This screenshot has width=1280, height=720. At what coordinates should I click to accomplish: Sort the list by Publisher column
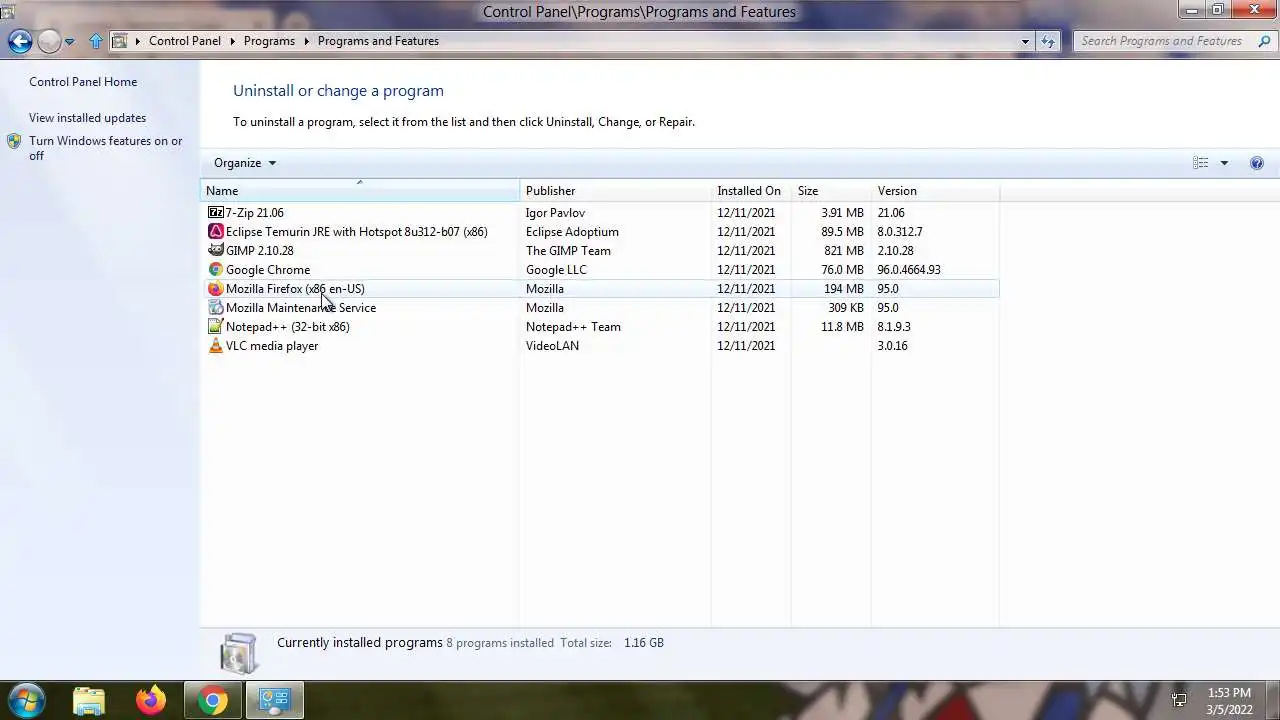[615, 190]
